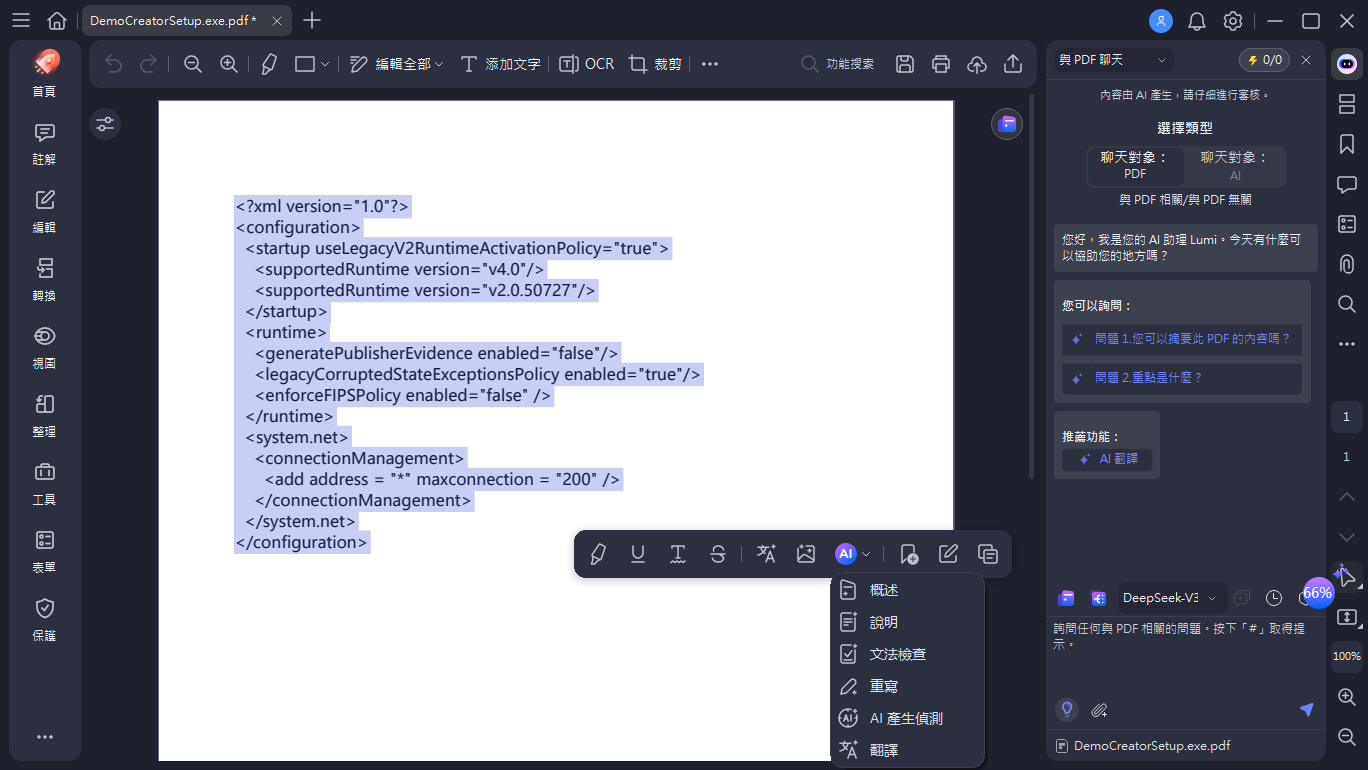Expand the DeepSeek-V3 model dropdown
1368x770 pixels.
pos(1170,598)
